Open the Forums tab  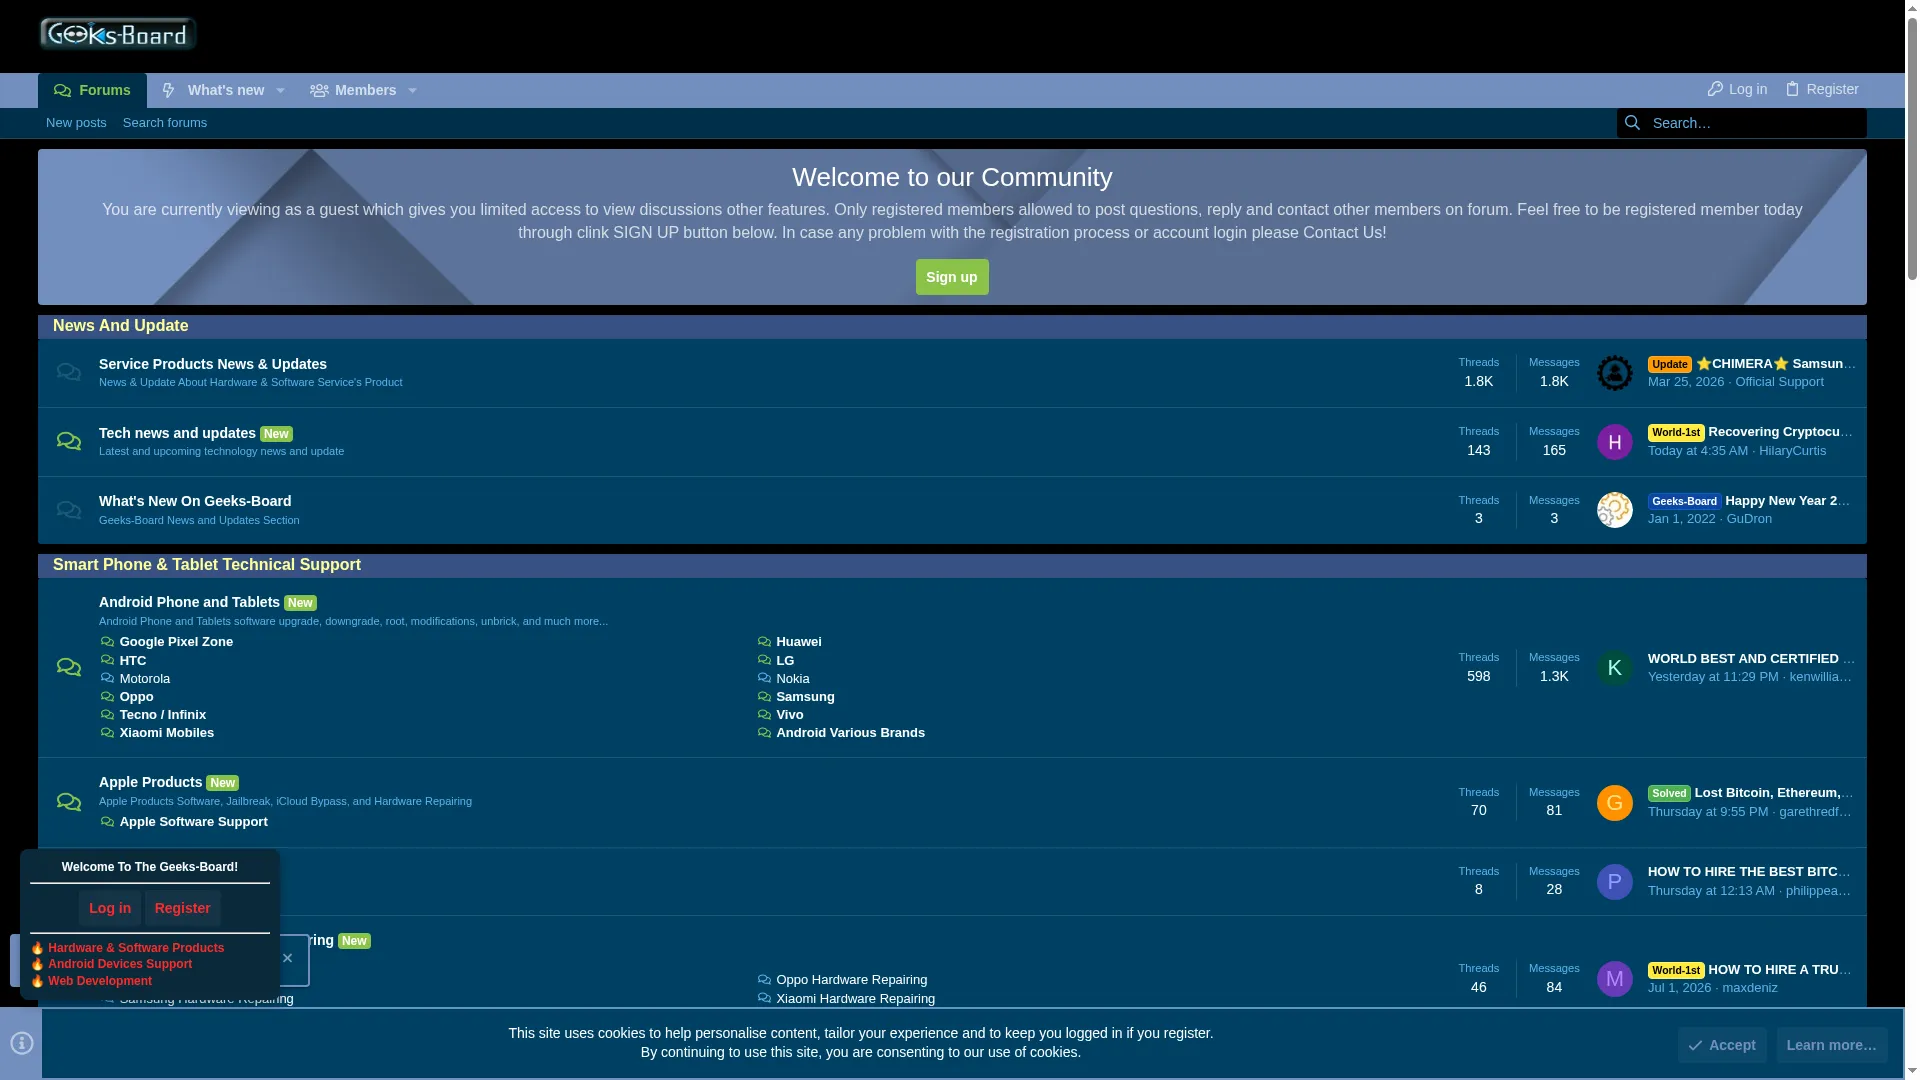92,91
